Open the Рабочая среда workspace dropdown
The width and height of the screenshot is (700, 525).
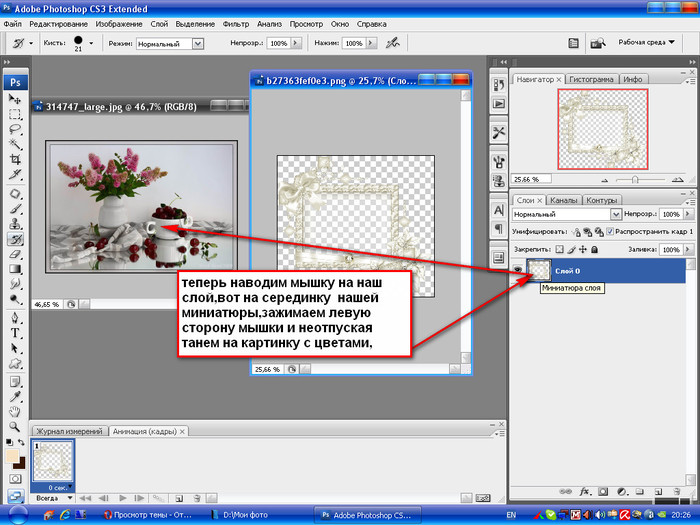[646, 42]
